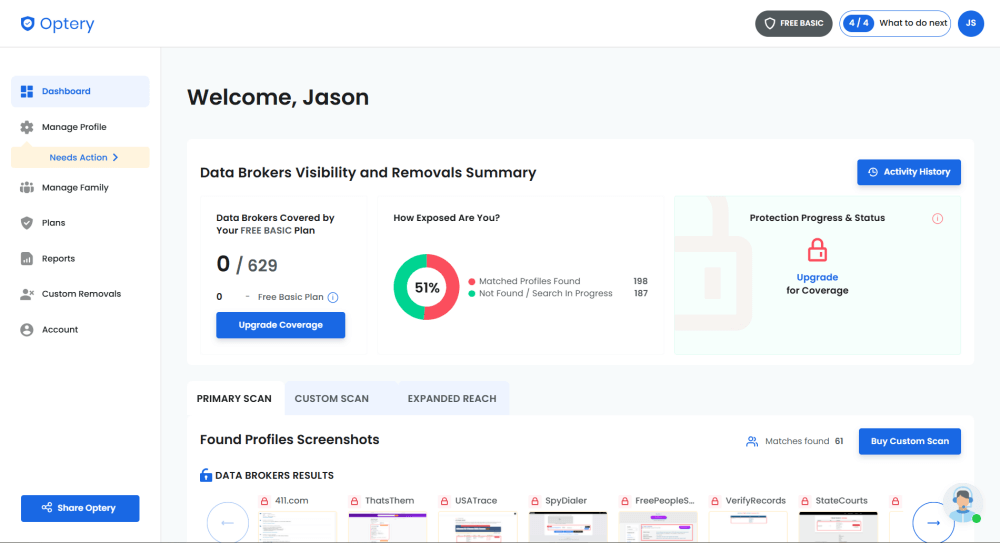Click the Manage Family people icon

point(27,188)
